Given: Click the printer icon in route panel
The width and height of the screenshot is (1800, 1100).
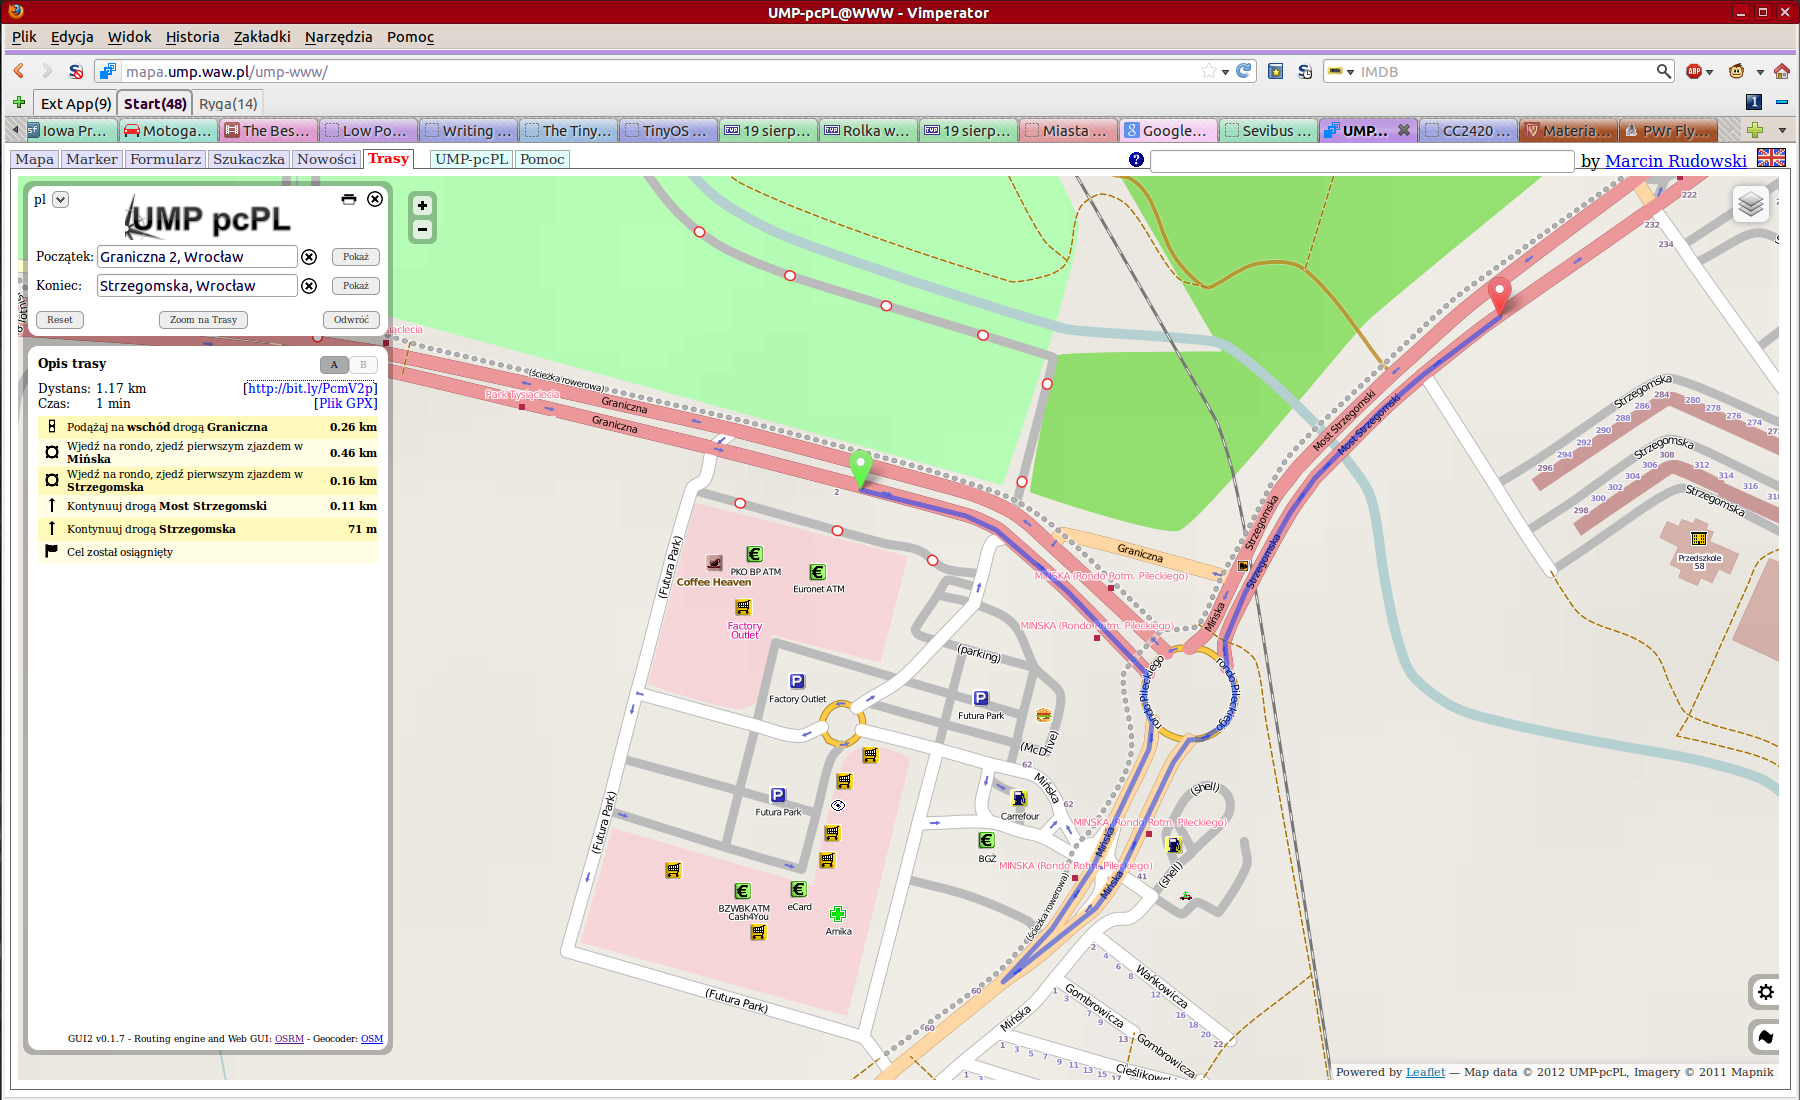Looking at the screenshot, I should pyautogui.click(x=348, y=199).
